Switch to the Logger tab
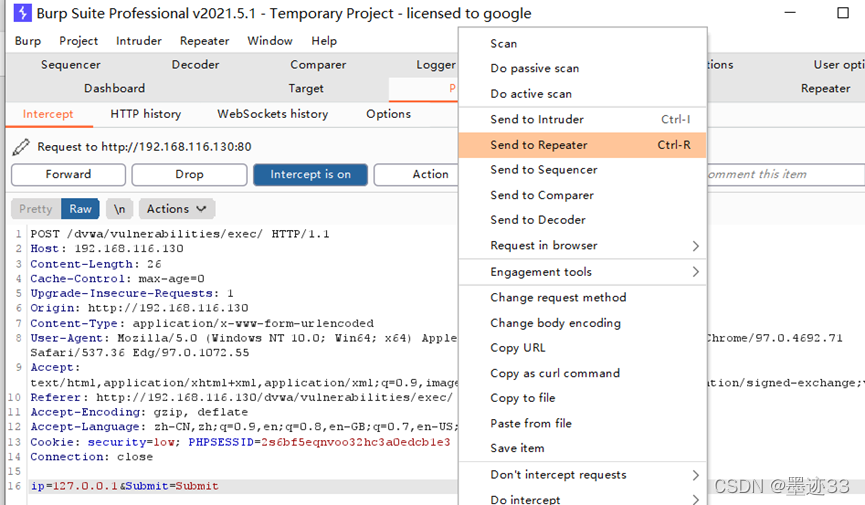The height and width of the screenshot is (505, 865). (436, 65)
